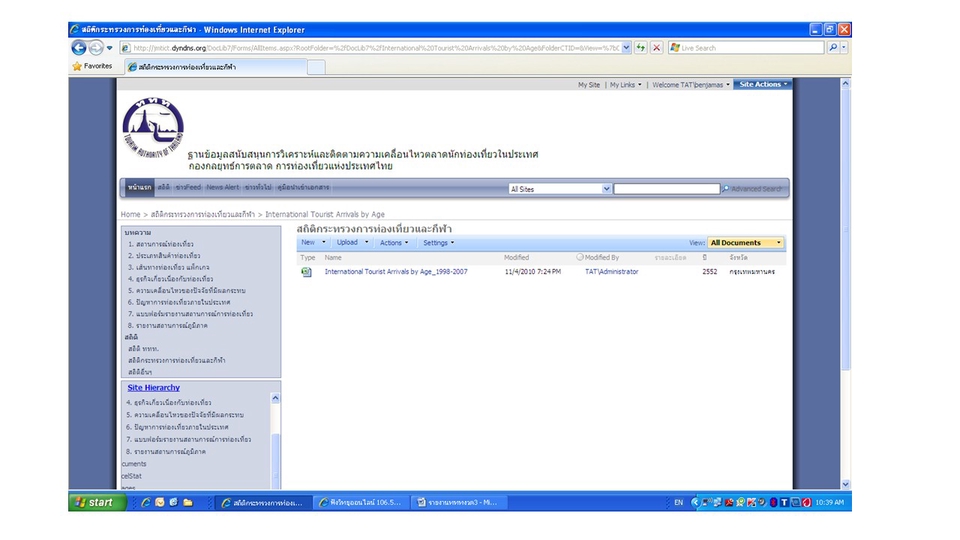Open the address bar history dropdown arrow
Image resolution: width=960 pixels, height=540 pixels.
[x=626, y=48]
